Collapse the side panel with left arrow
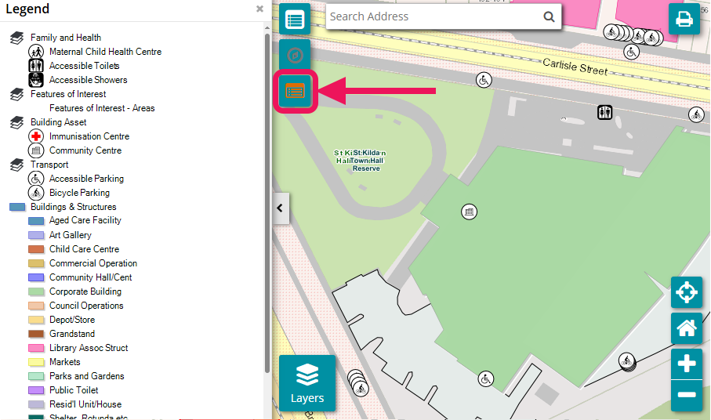 click(280, 208)
